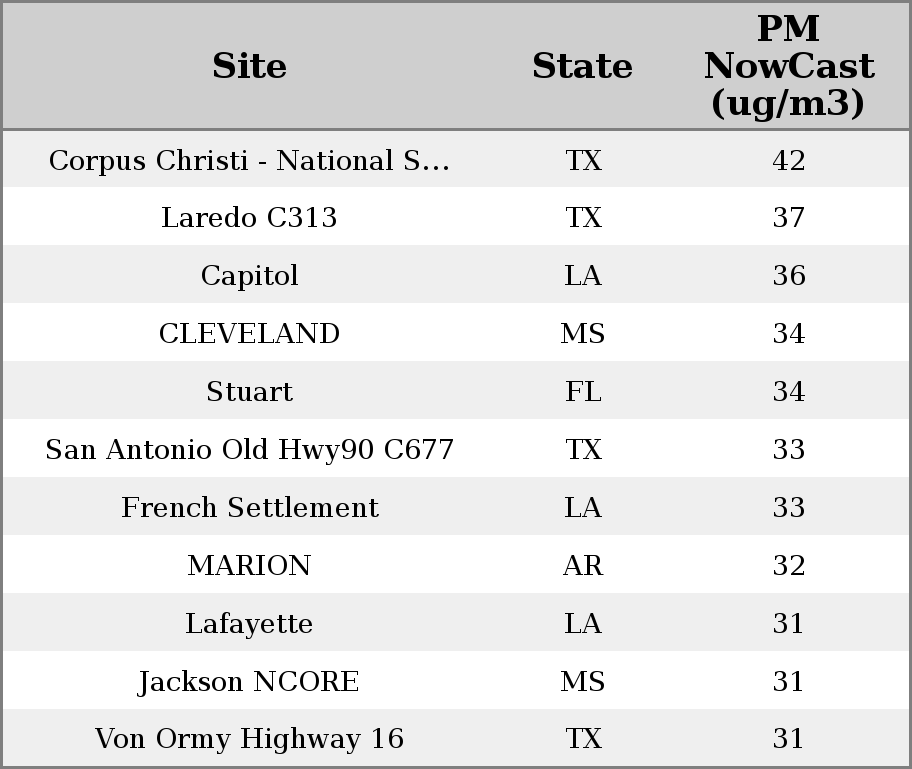Select the Stuart site cell
The width and height of the screenshot is (912, 769).
pos(249,392)
